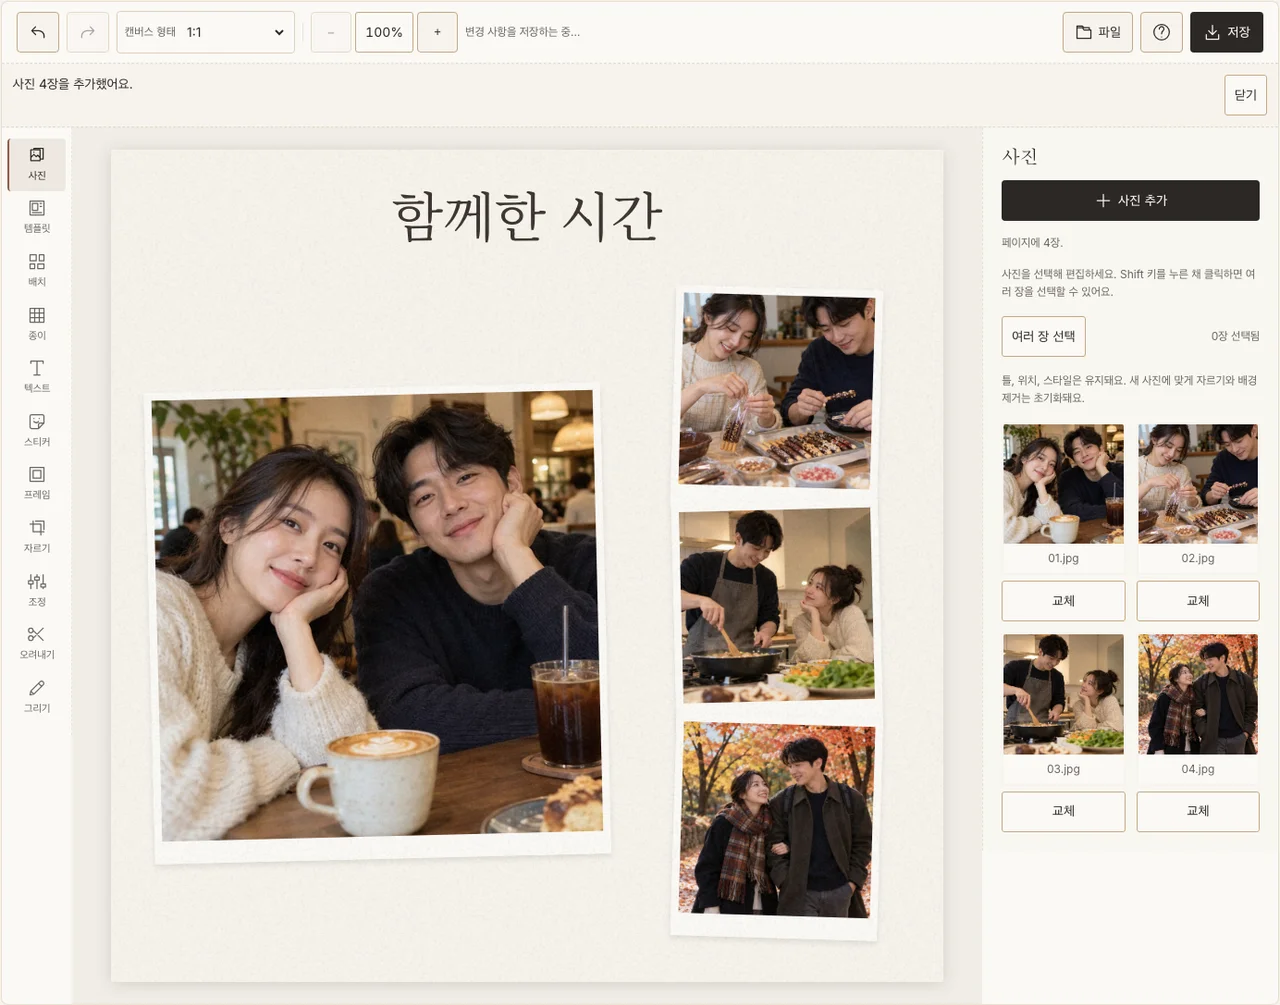Click the 저장 save button
The width and height of the screenshot is (1280, 1005).
coord(1227,32)
